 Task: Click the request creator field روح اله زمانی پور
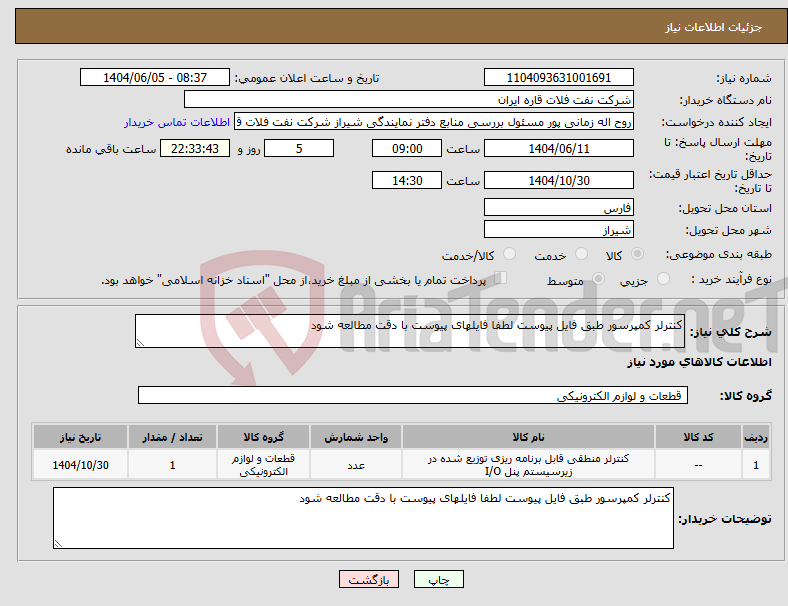pyautogui.click(x=434, y=122)
